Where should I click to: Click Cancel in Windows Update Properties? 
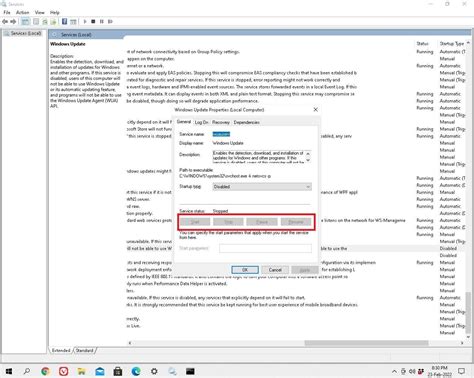[275, 270]
